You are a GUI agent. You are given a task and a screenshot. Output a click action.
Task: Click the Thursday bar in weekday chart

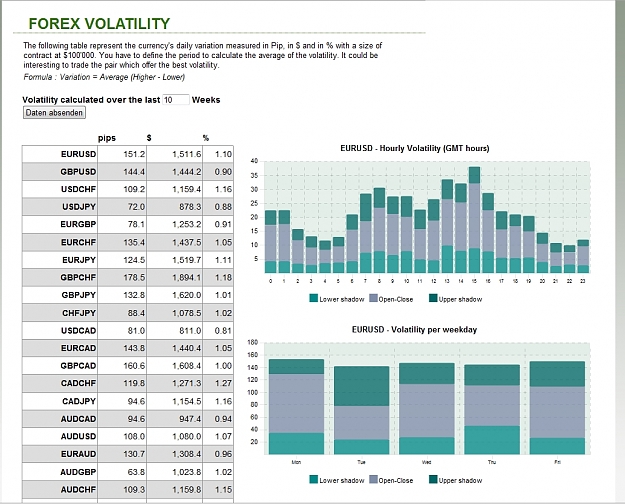click(492, 410)
